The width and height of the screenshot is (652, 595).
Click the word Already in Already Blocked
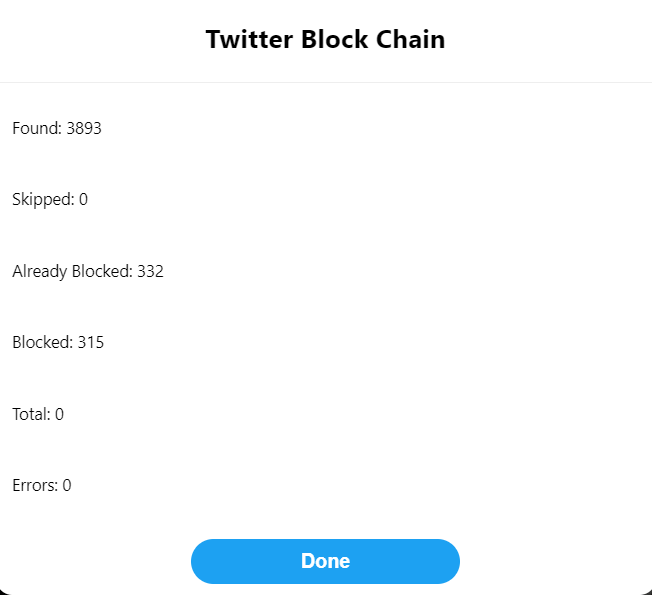pos(40,272)
